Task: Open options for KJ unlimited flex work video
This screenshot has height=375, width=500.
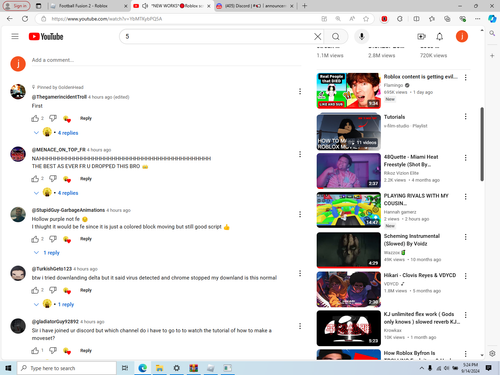Action: click(466, 315)
